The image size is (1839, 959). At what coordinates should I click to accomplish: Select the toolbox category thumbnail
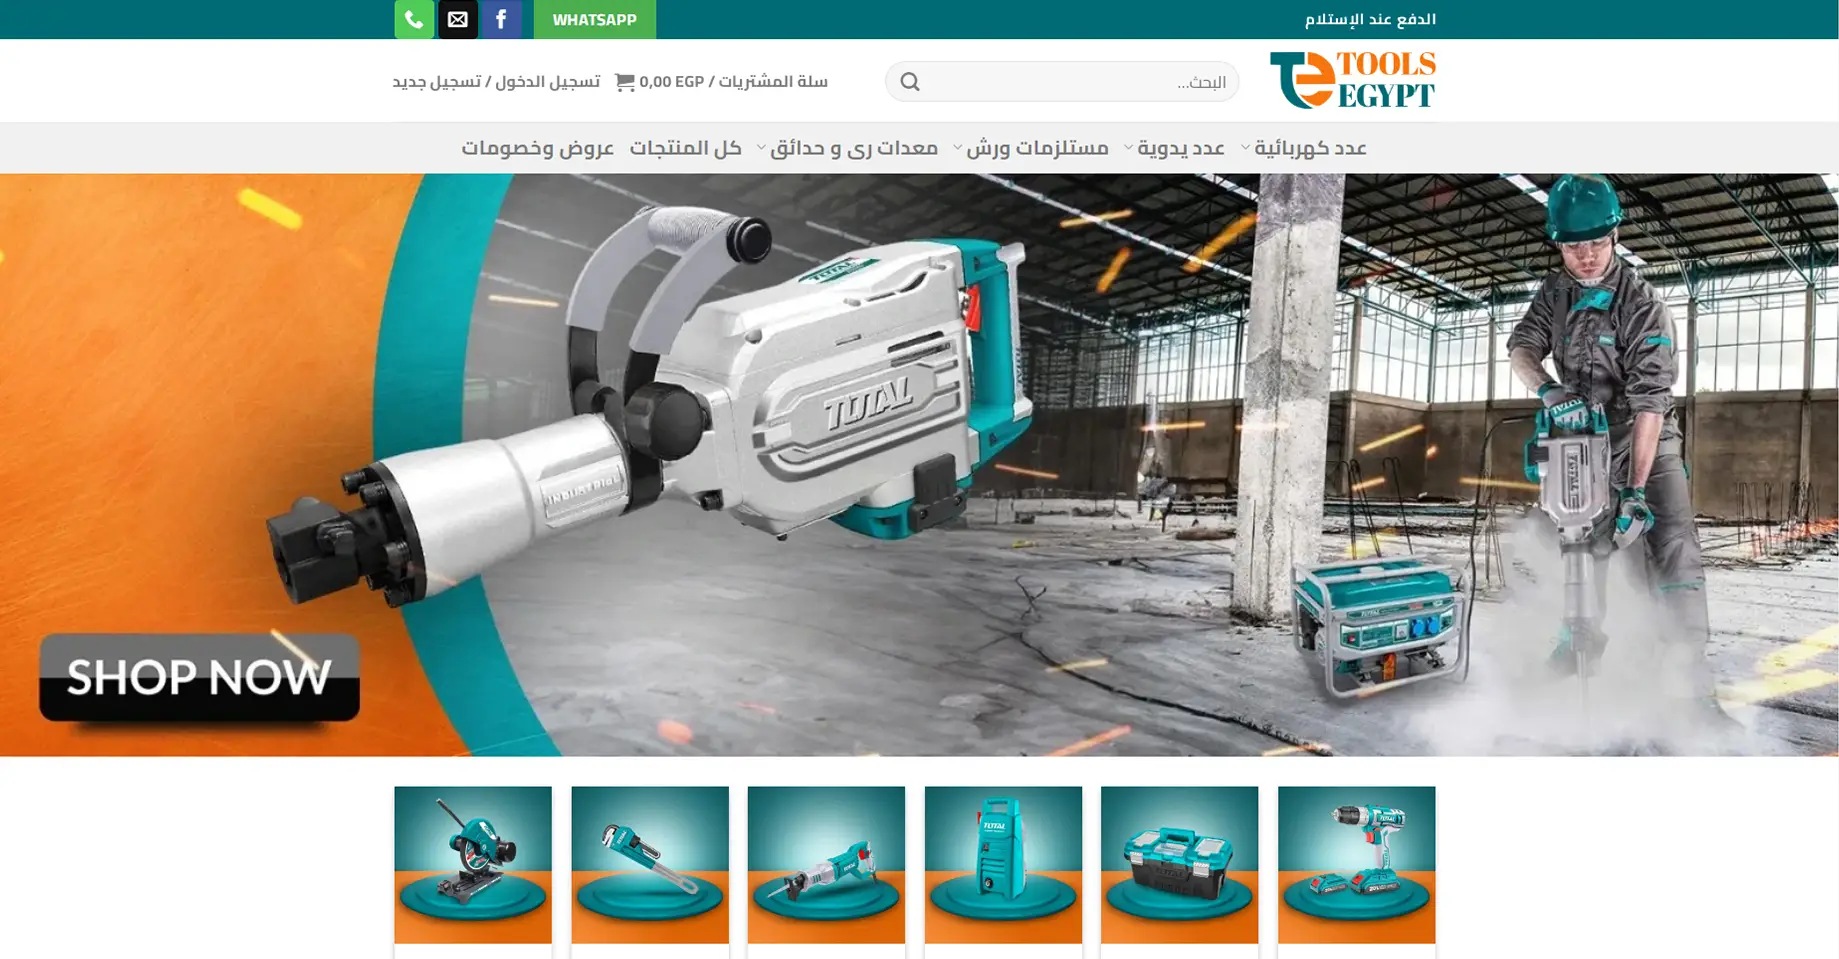pyautogui.click(x=1180, y=865)
